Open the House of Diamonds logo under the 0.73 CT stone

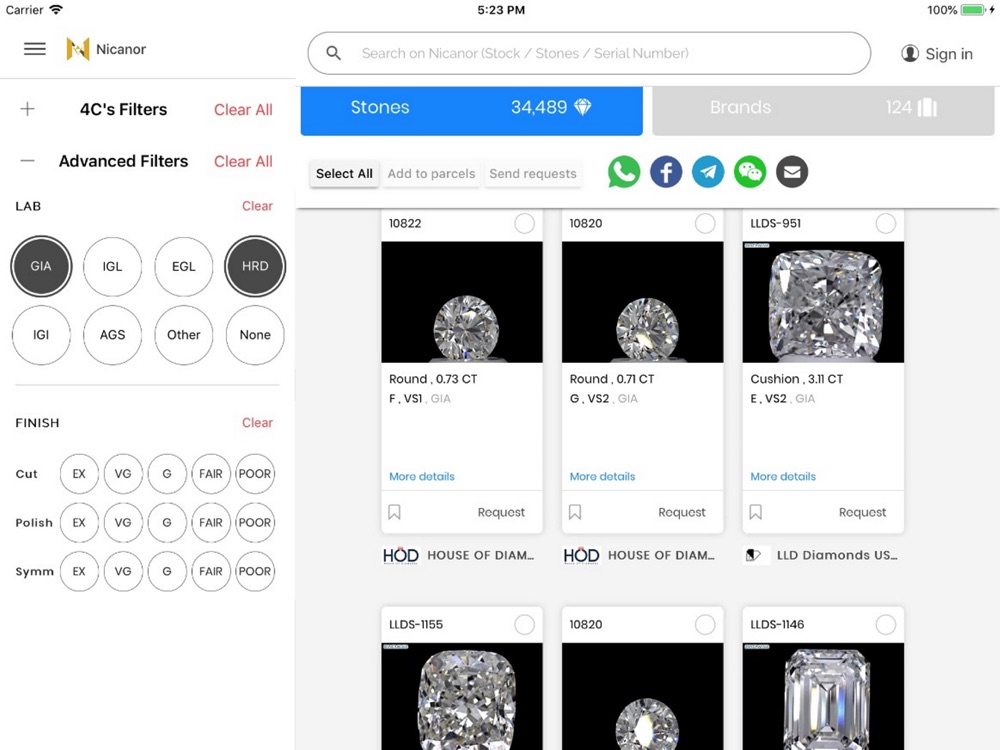[401, 555]
